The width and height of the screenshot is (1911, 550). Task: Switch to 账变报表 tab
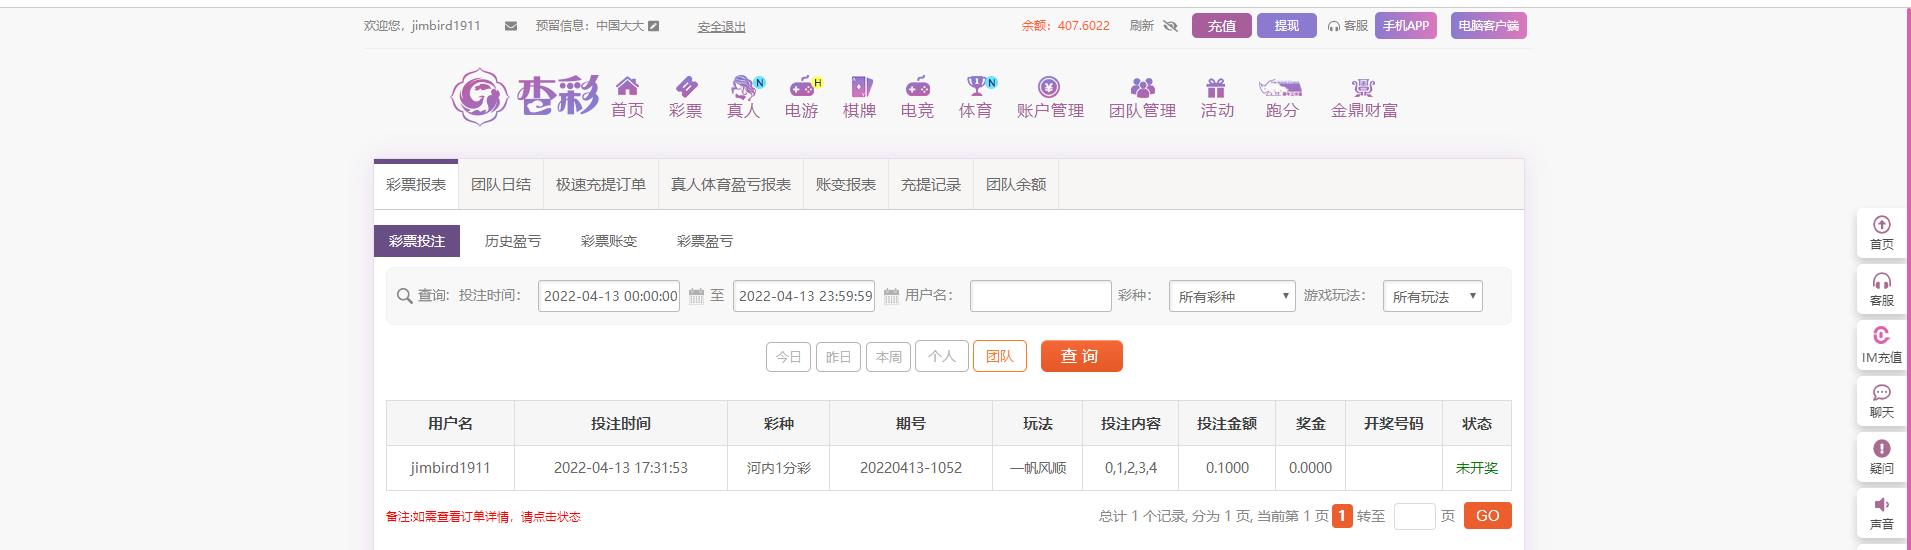tap(846, 185)
